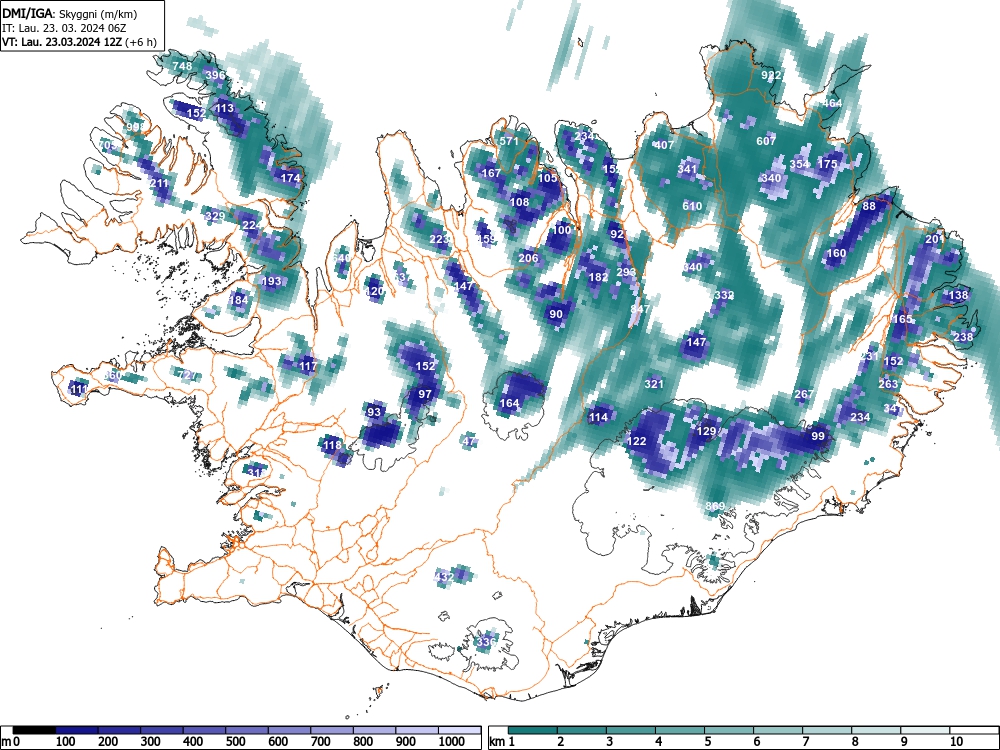Click the map value 129
This screenshot has width=1000, height=750.
coord(706,431)
